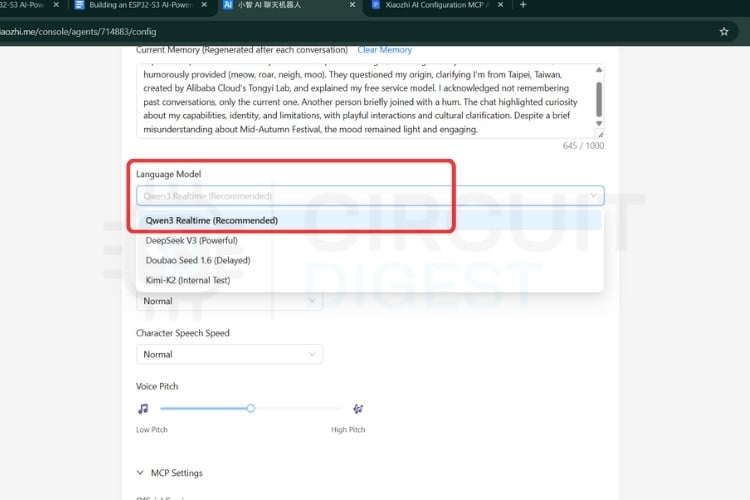750x500 pixels.
Task: Select the 小智 AI 聊天机器人 tab
Action: click(289, 5)
